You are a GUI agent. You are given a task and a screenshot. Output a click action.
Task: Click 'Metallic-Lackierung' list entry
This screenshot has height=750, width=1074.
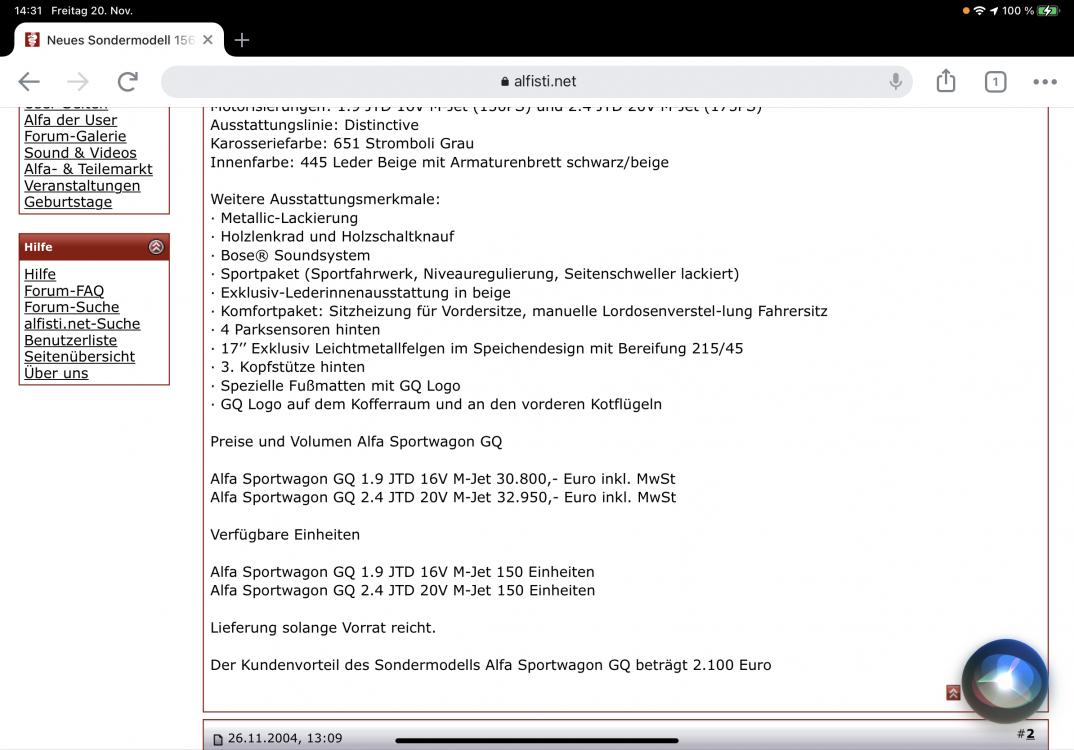pyautogui.click(x=289, y=218)
